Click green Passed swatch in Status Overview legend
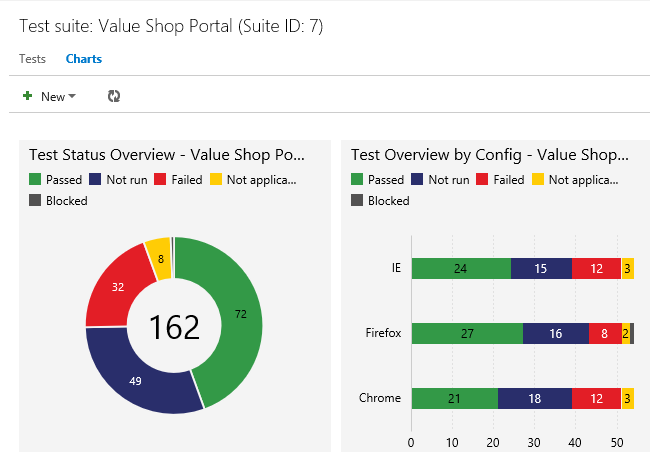This screenshot has height=459, width=650. (36, 180)
